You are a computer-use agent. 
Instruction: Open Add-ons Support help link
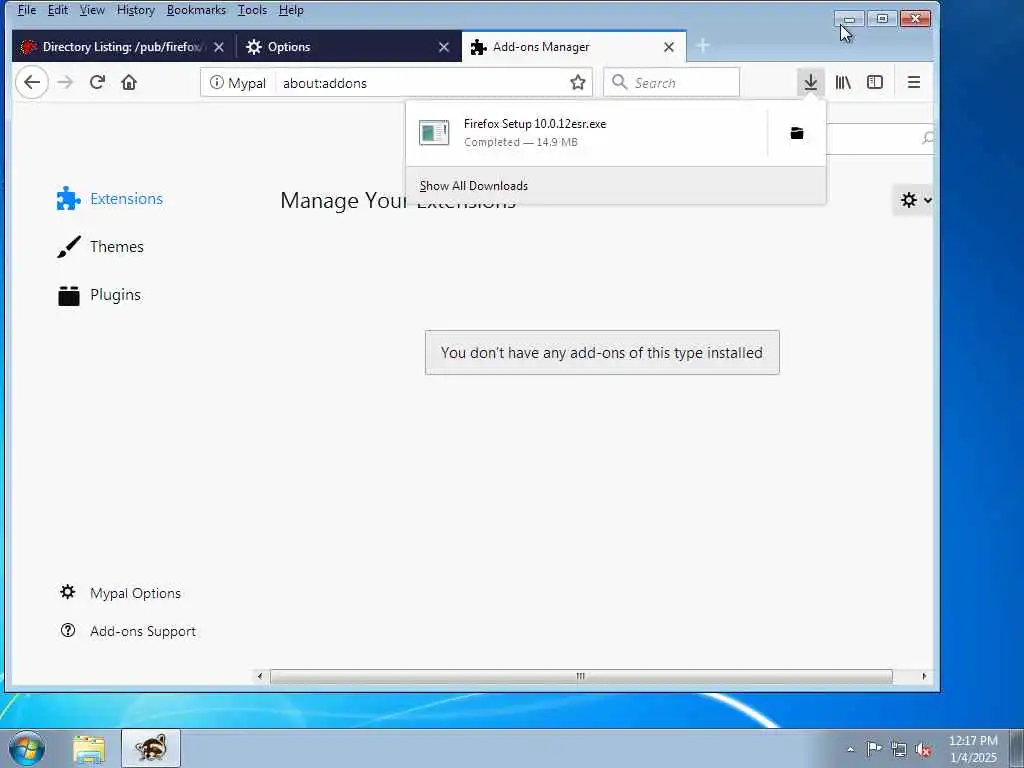(x=128, y=631)
